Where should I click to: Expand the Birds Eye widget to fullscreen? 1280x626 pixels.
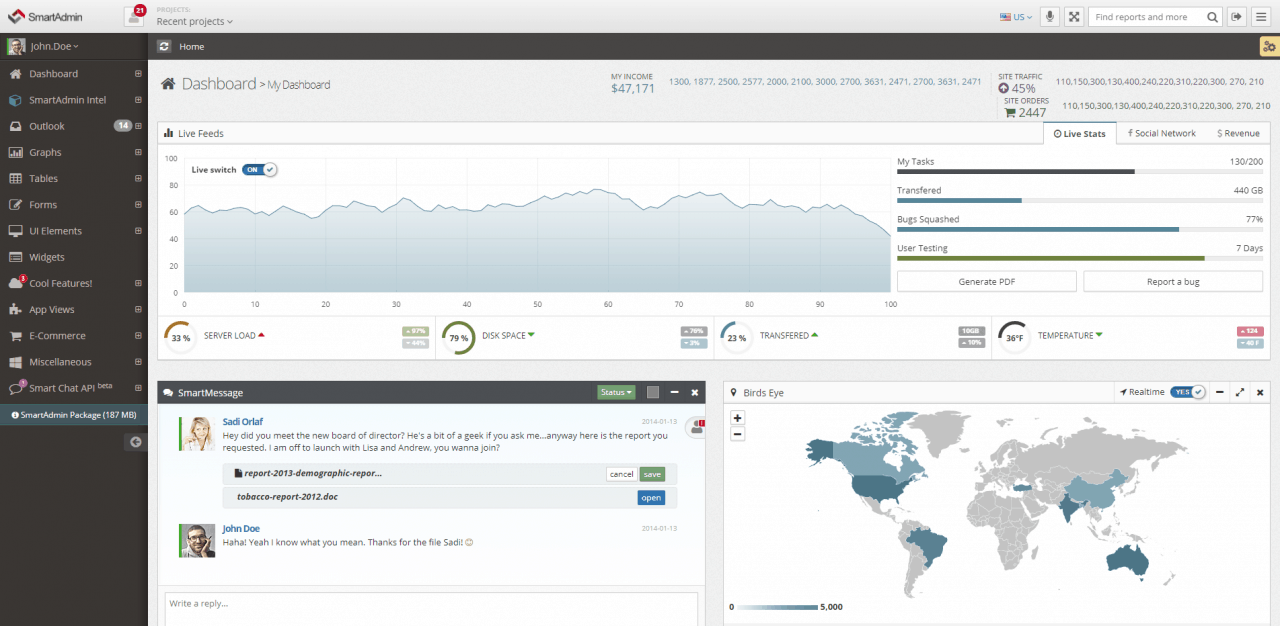[1240, 392]
